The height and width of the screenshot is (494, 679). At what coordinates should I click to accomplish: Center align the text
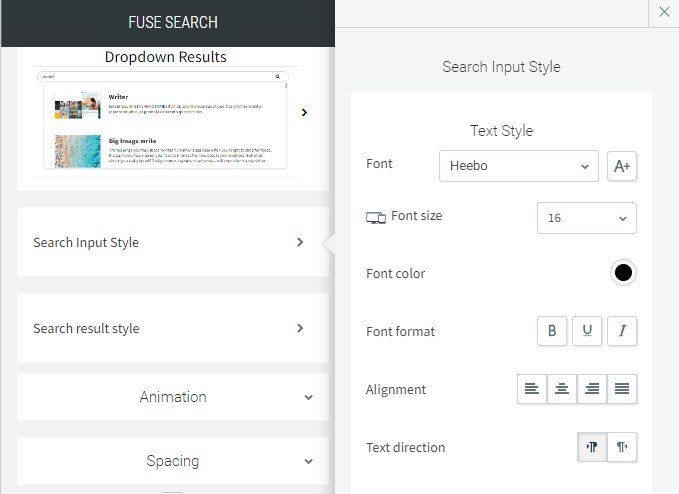click(562, 390)
